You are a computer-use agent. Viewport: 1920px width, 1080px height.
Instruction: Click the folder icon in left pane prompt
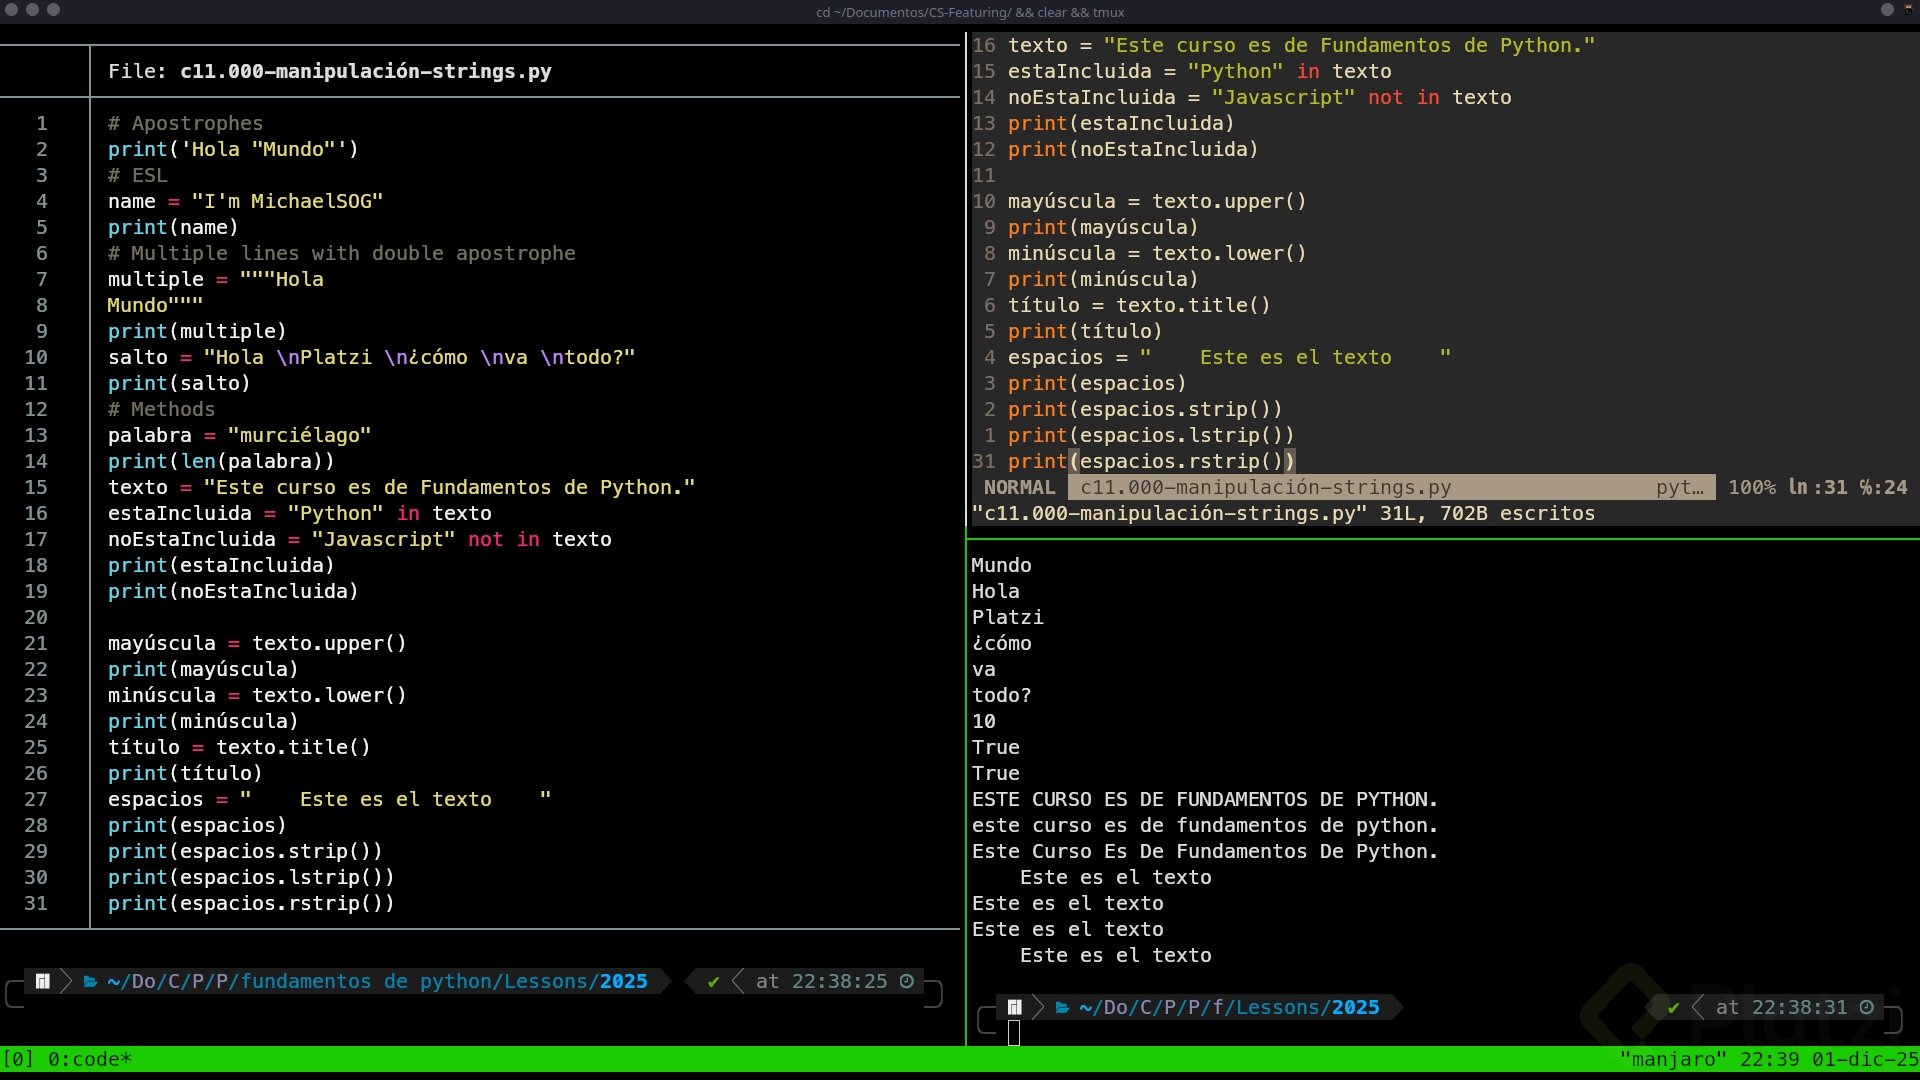(90, 981)
